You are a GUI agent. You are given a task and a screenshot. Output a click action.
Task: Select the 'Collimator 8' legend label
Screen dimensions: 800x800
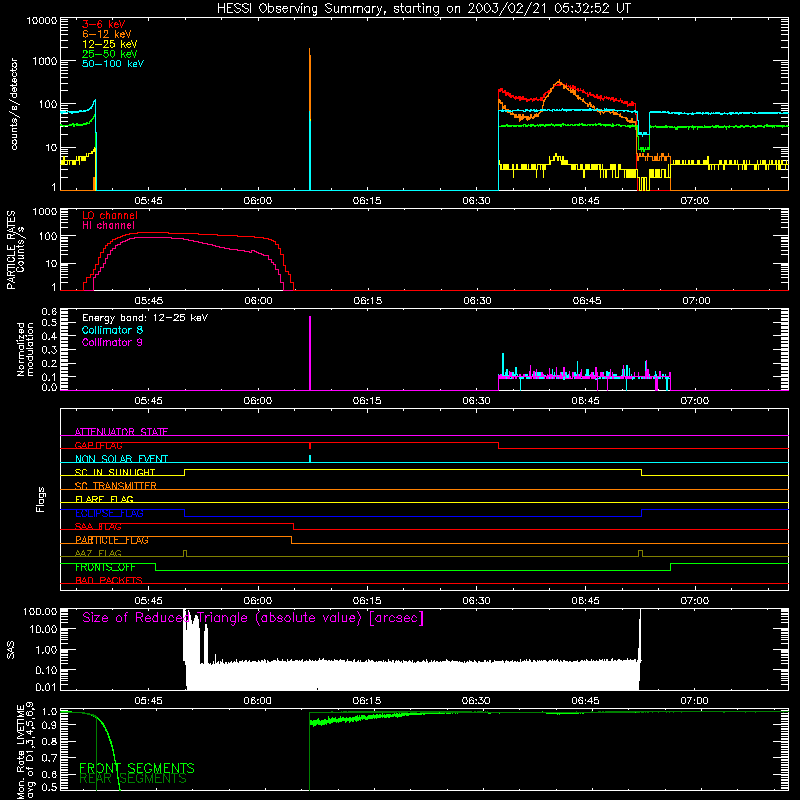[112, 330]
